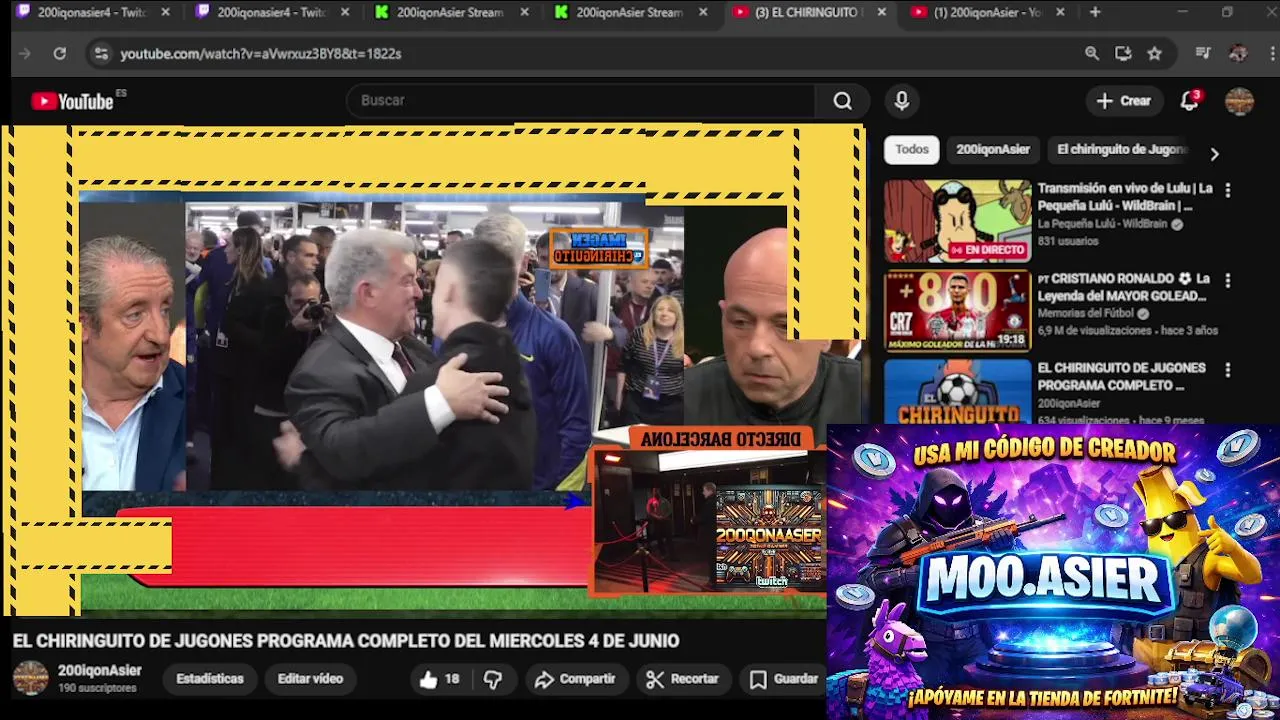Switch to the (1) 200iqonAsier YouTube tab
This screenshot has height=720, width=1280.
click(988, 12)
